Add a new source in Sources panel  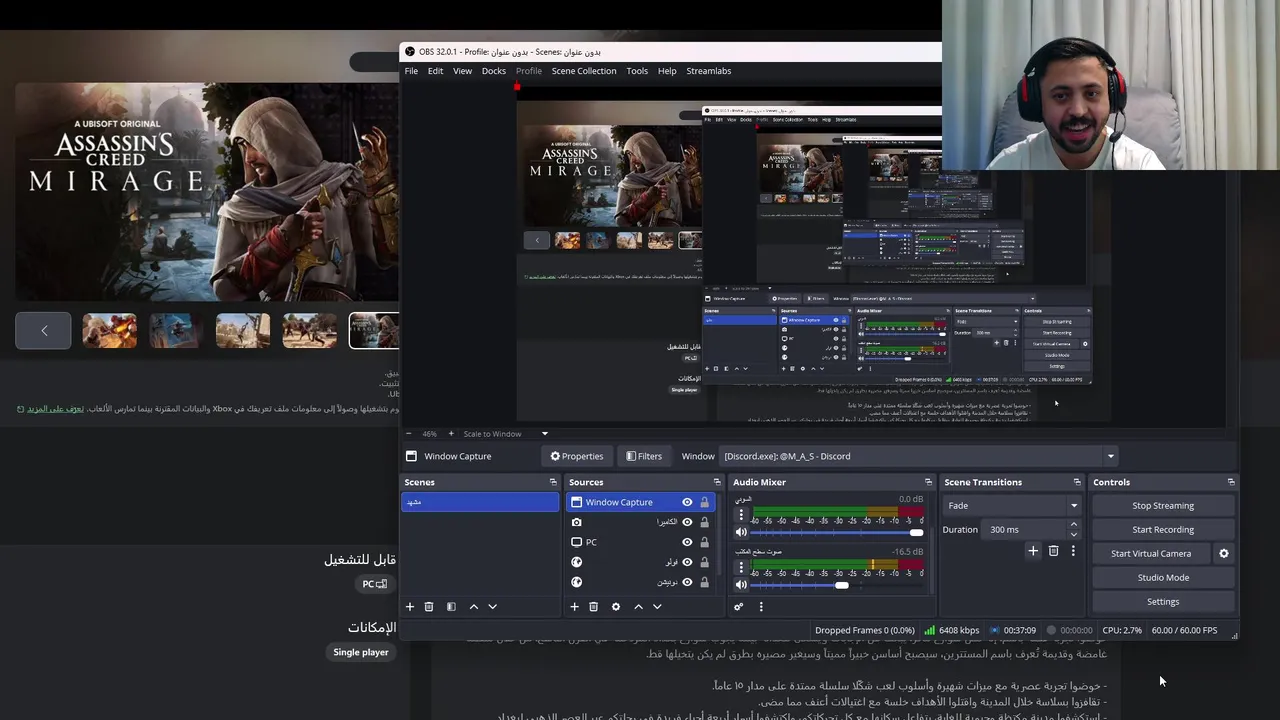click(574, 606)
